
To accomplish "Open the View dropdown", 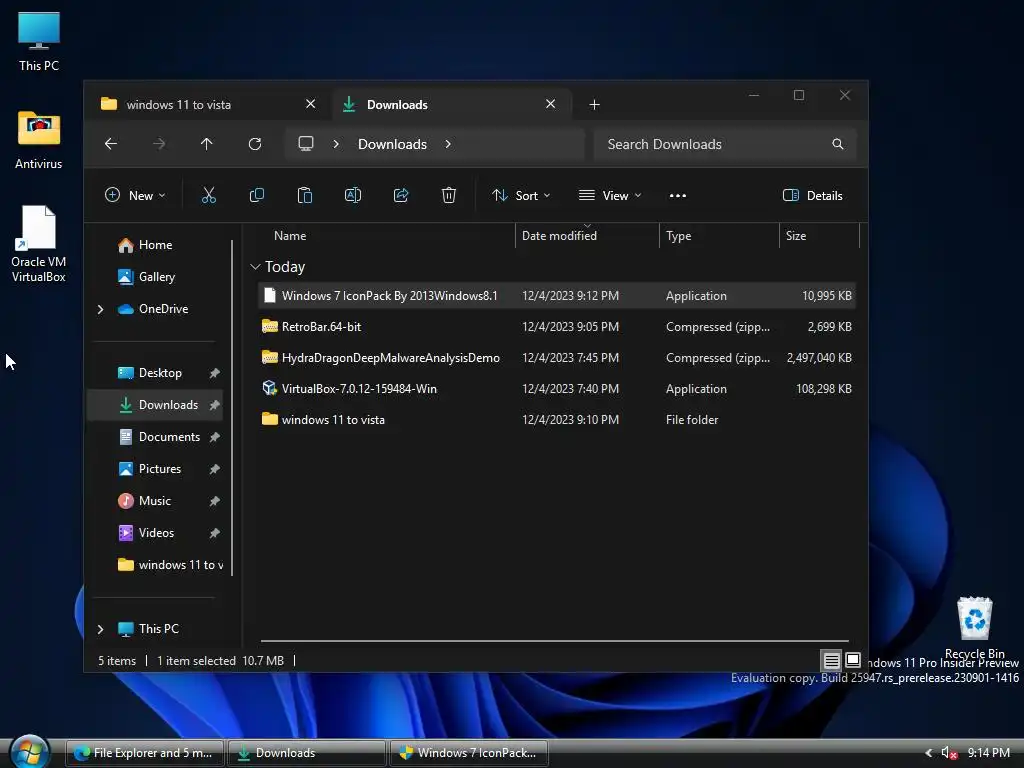I will click(610, 195).
